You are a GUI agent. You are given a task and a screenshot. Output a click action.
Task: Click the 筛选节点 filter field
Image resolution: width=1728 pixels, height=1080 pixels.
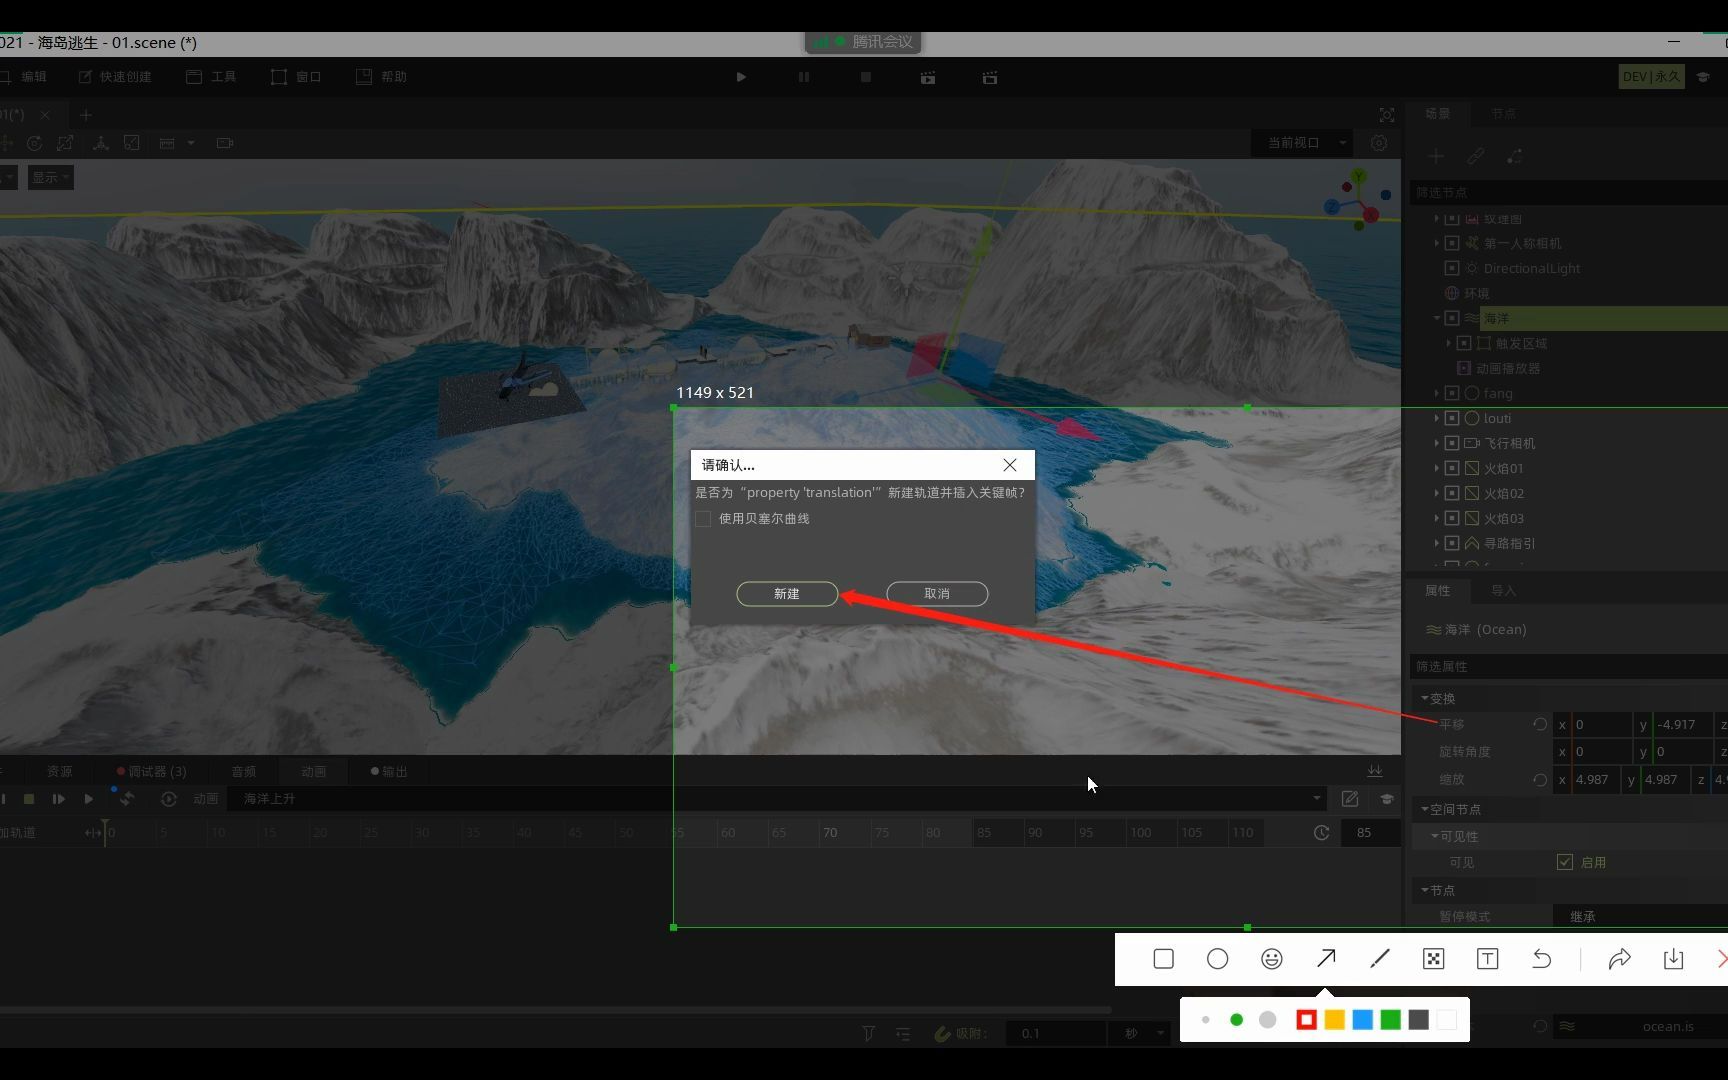(1569, 192)
